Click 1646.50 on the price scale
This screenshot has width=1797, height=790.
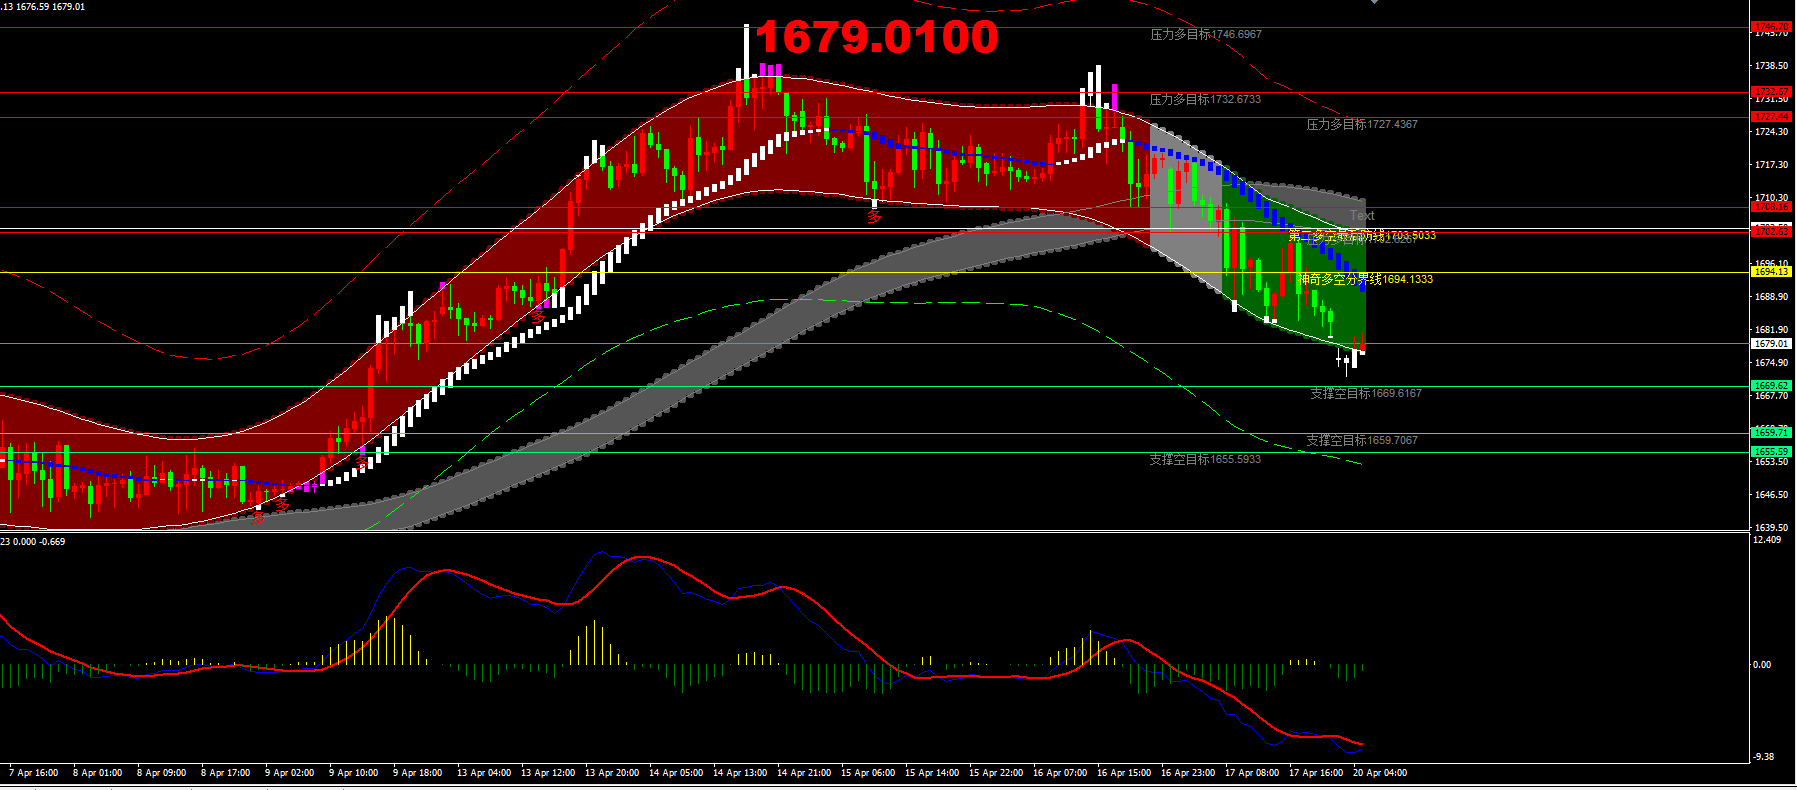click(1771, 495)
